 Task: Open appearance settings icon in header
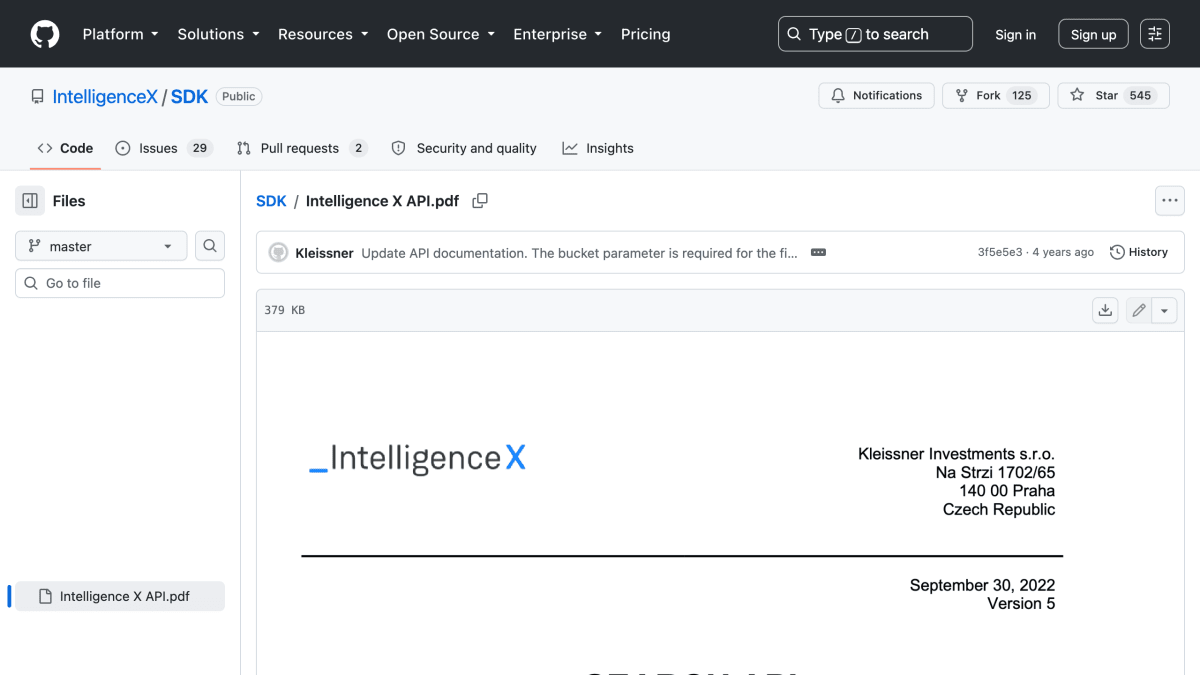click(x=1155, y=34)
